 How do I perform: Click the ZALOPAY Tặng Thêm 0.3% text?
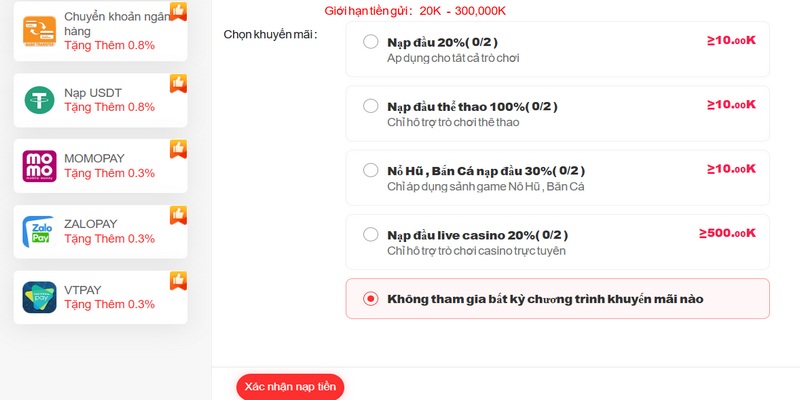pos(109,239)
